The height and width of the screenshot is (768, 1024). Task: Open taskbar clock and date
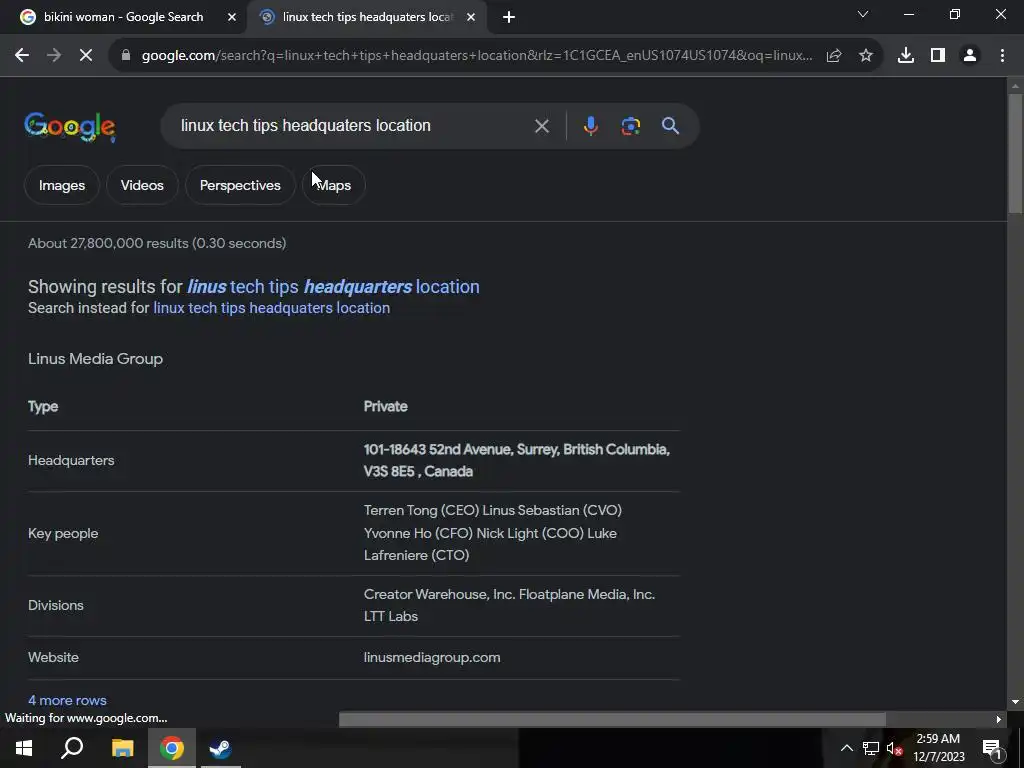[938, 748]
